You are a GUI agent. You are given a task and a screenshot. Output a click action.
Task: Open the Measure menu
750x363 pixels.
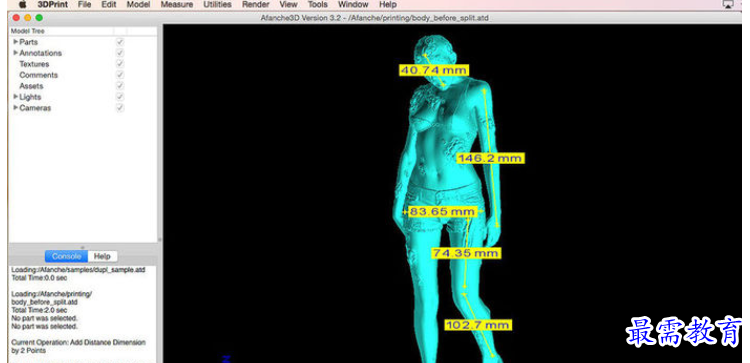coord(177,4)
